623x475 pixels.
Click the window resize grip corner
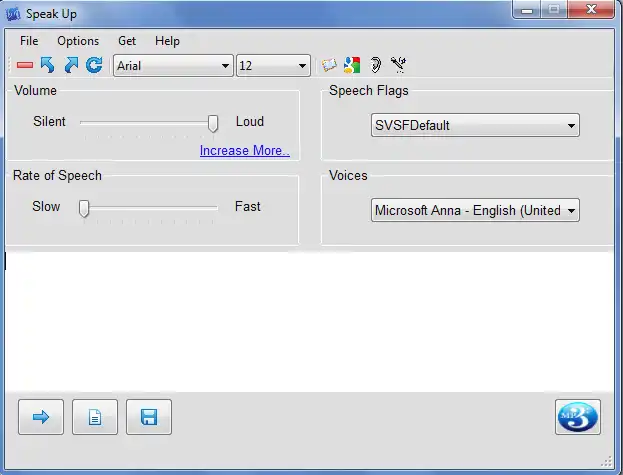click(607, 461)
